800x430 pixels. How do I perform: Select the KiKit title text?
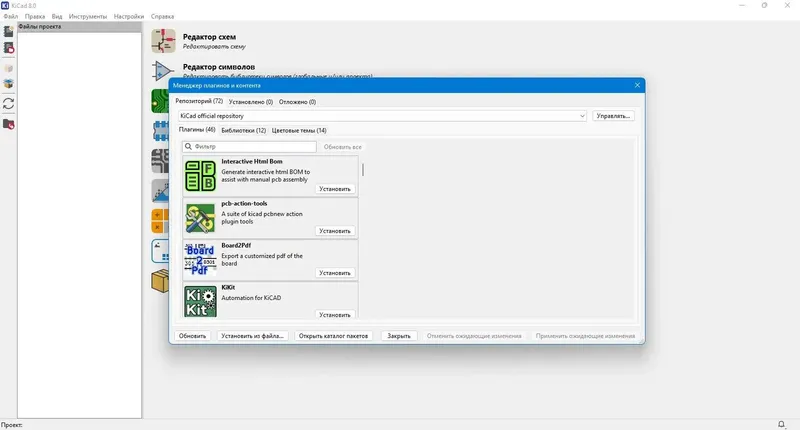(x=228, y=287)
